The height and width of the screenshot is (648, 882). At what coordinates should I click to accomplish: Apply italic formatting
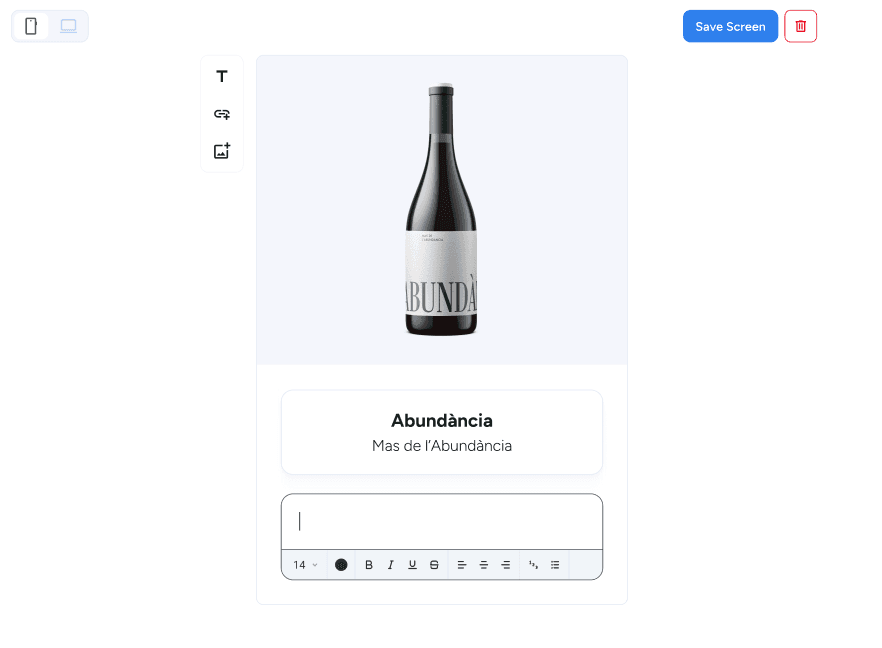[391, 565]
